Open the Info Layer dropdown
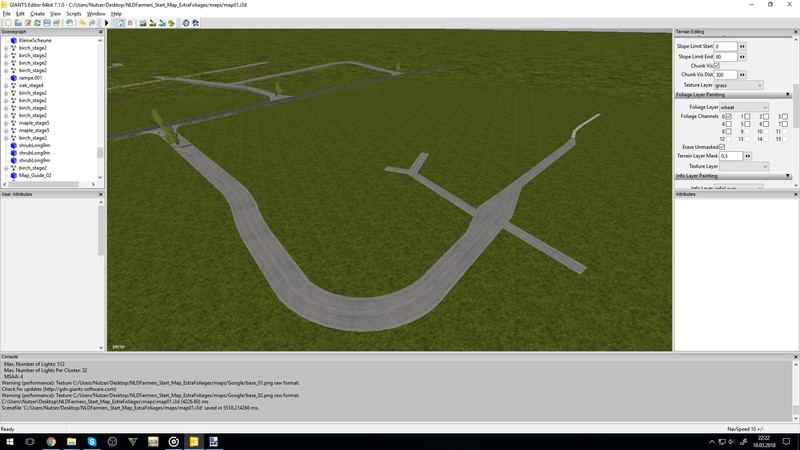This screenshot has width=800, height=450. click(739, 188)
